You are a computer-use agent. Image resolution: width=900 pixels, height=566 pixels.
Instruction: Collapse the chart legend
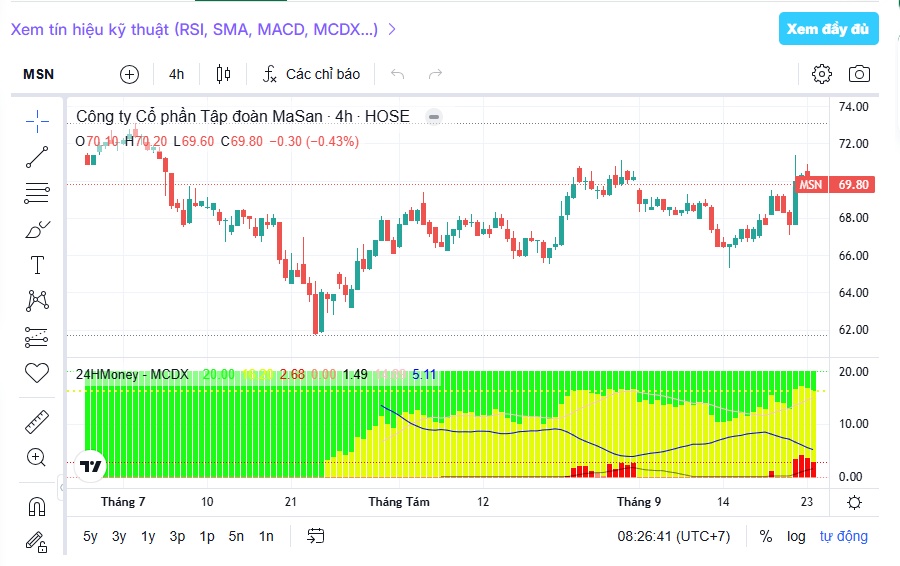coord(434,117)
